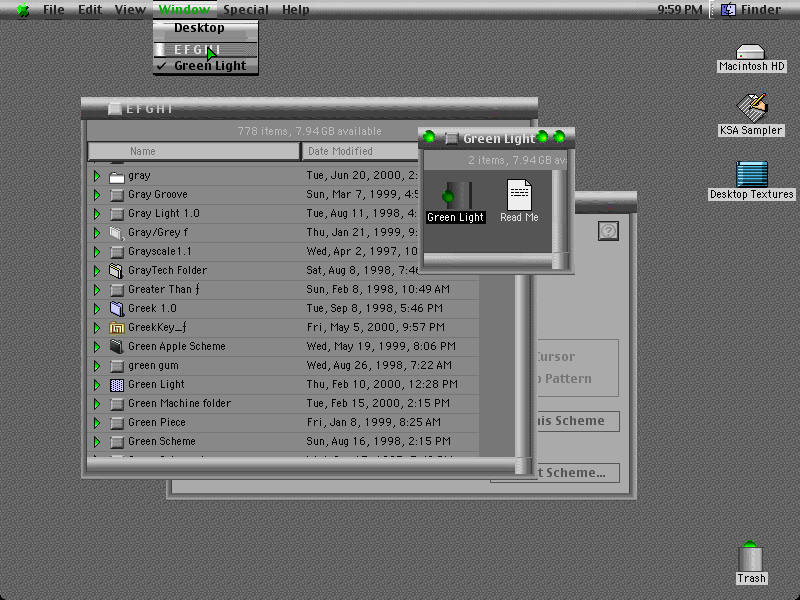Select the "Gray/Grey f" file name
Image resolution: width=800 pixels, height=600 pixels.
[158, 233]
